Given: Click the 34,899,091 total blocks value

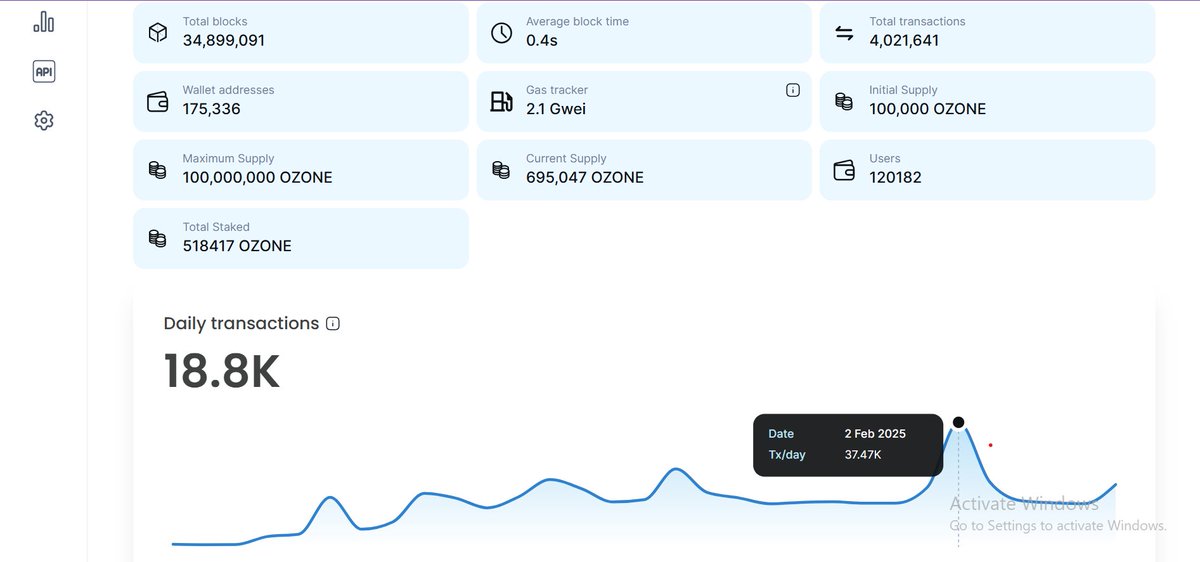Looking at the screenshot, I should point(224,41).
